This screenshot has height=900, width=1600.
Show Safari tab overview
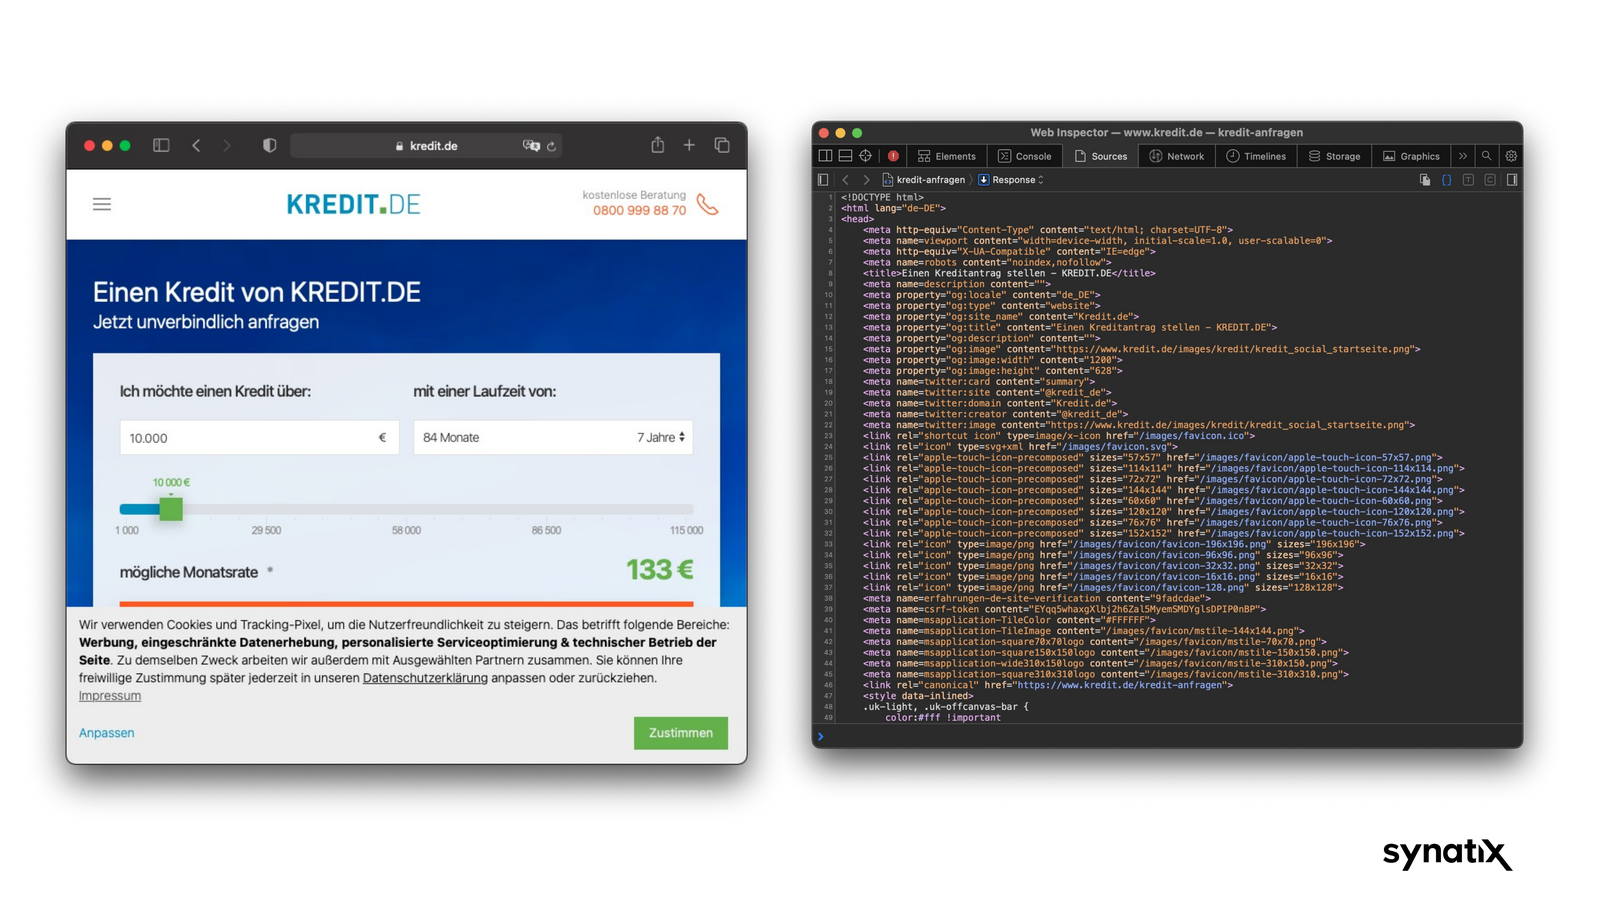(x=722, y=145)
